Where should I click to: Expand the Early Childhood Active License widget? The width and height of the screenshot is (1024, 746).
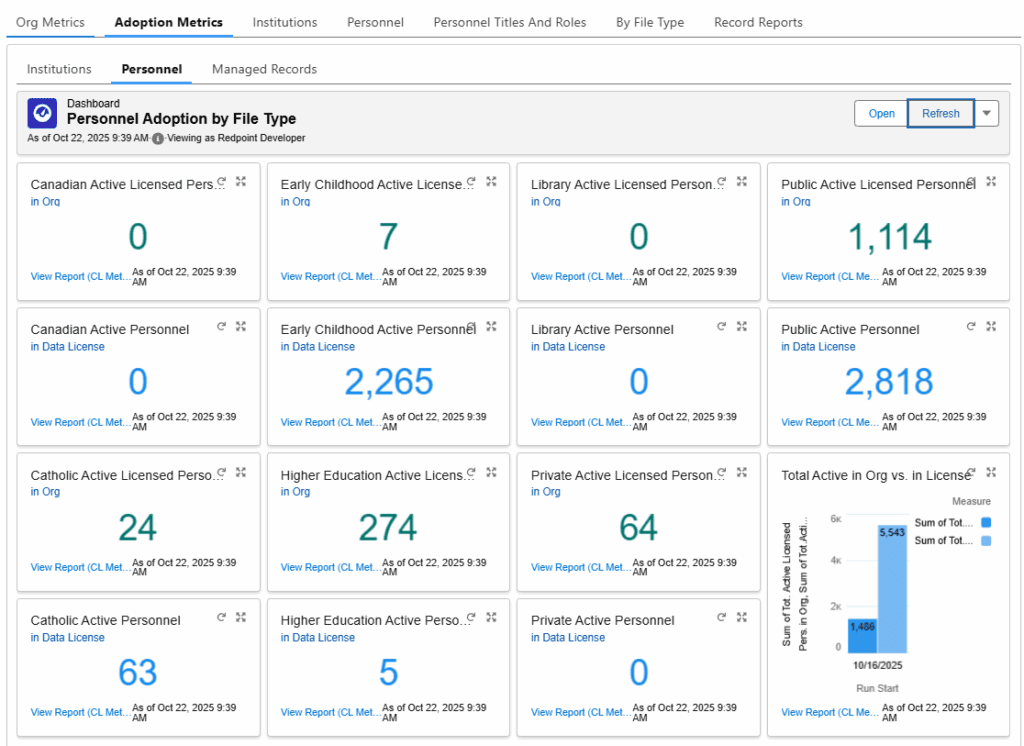491,181
